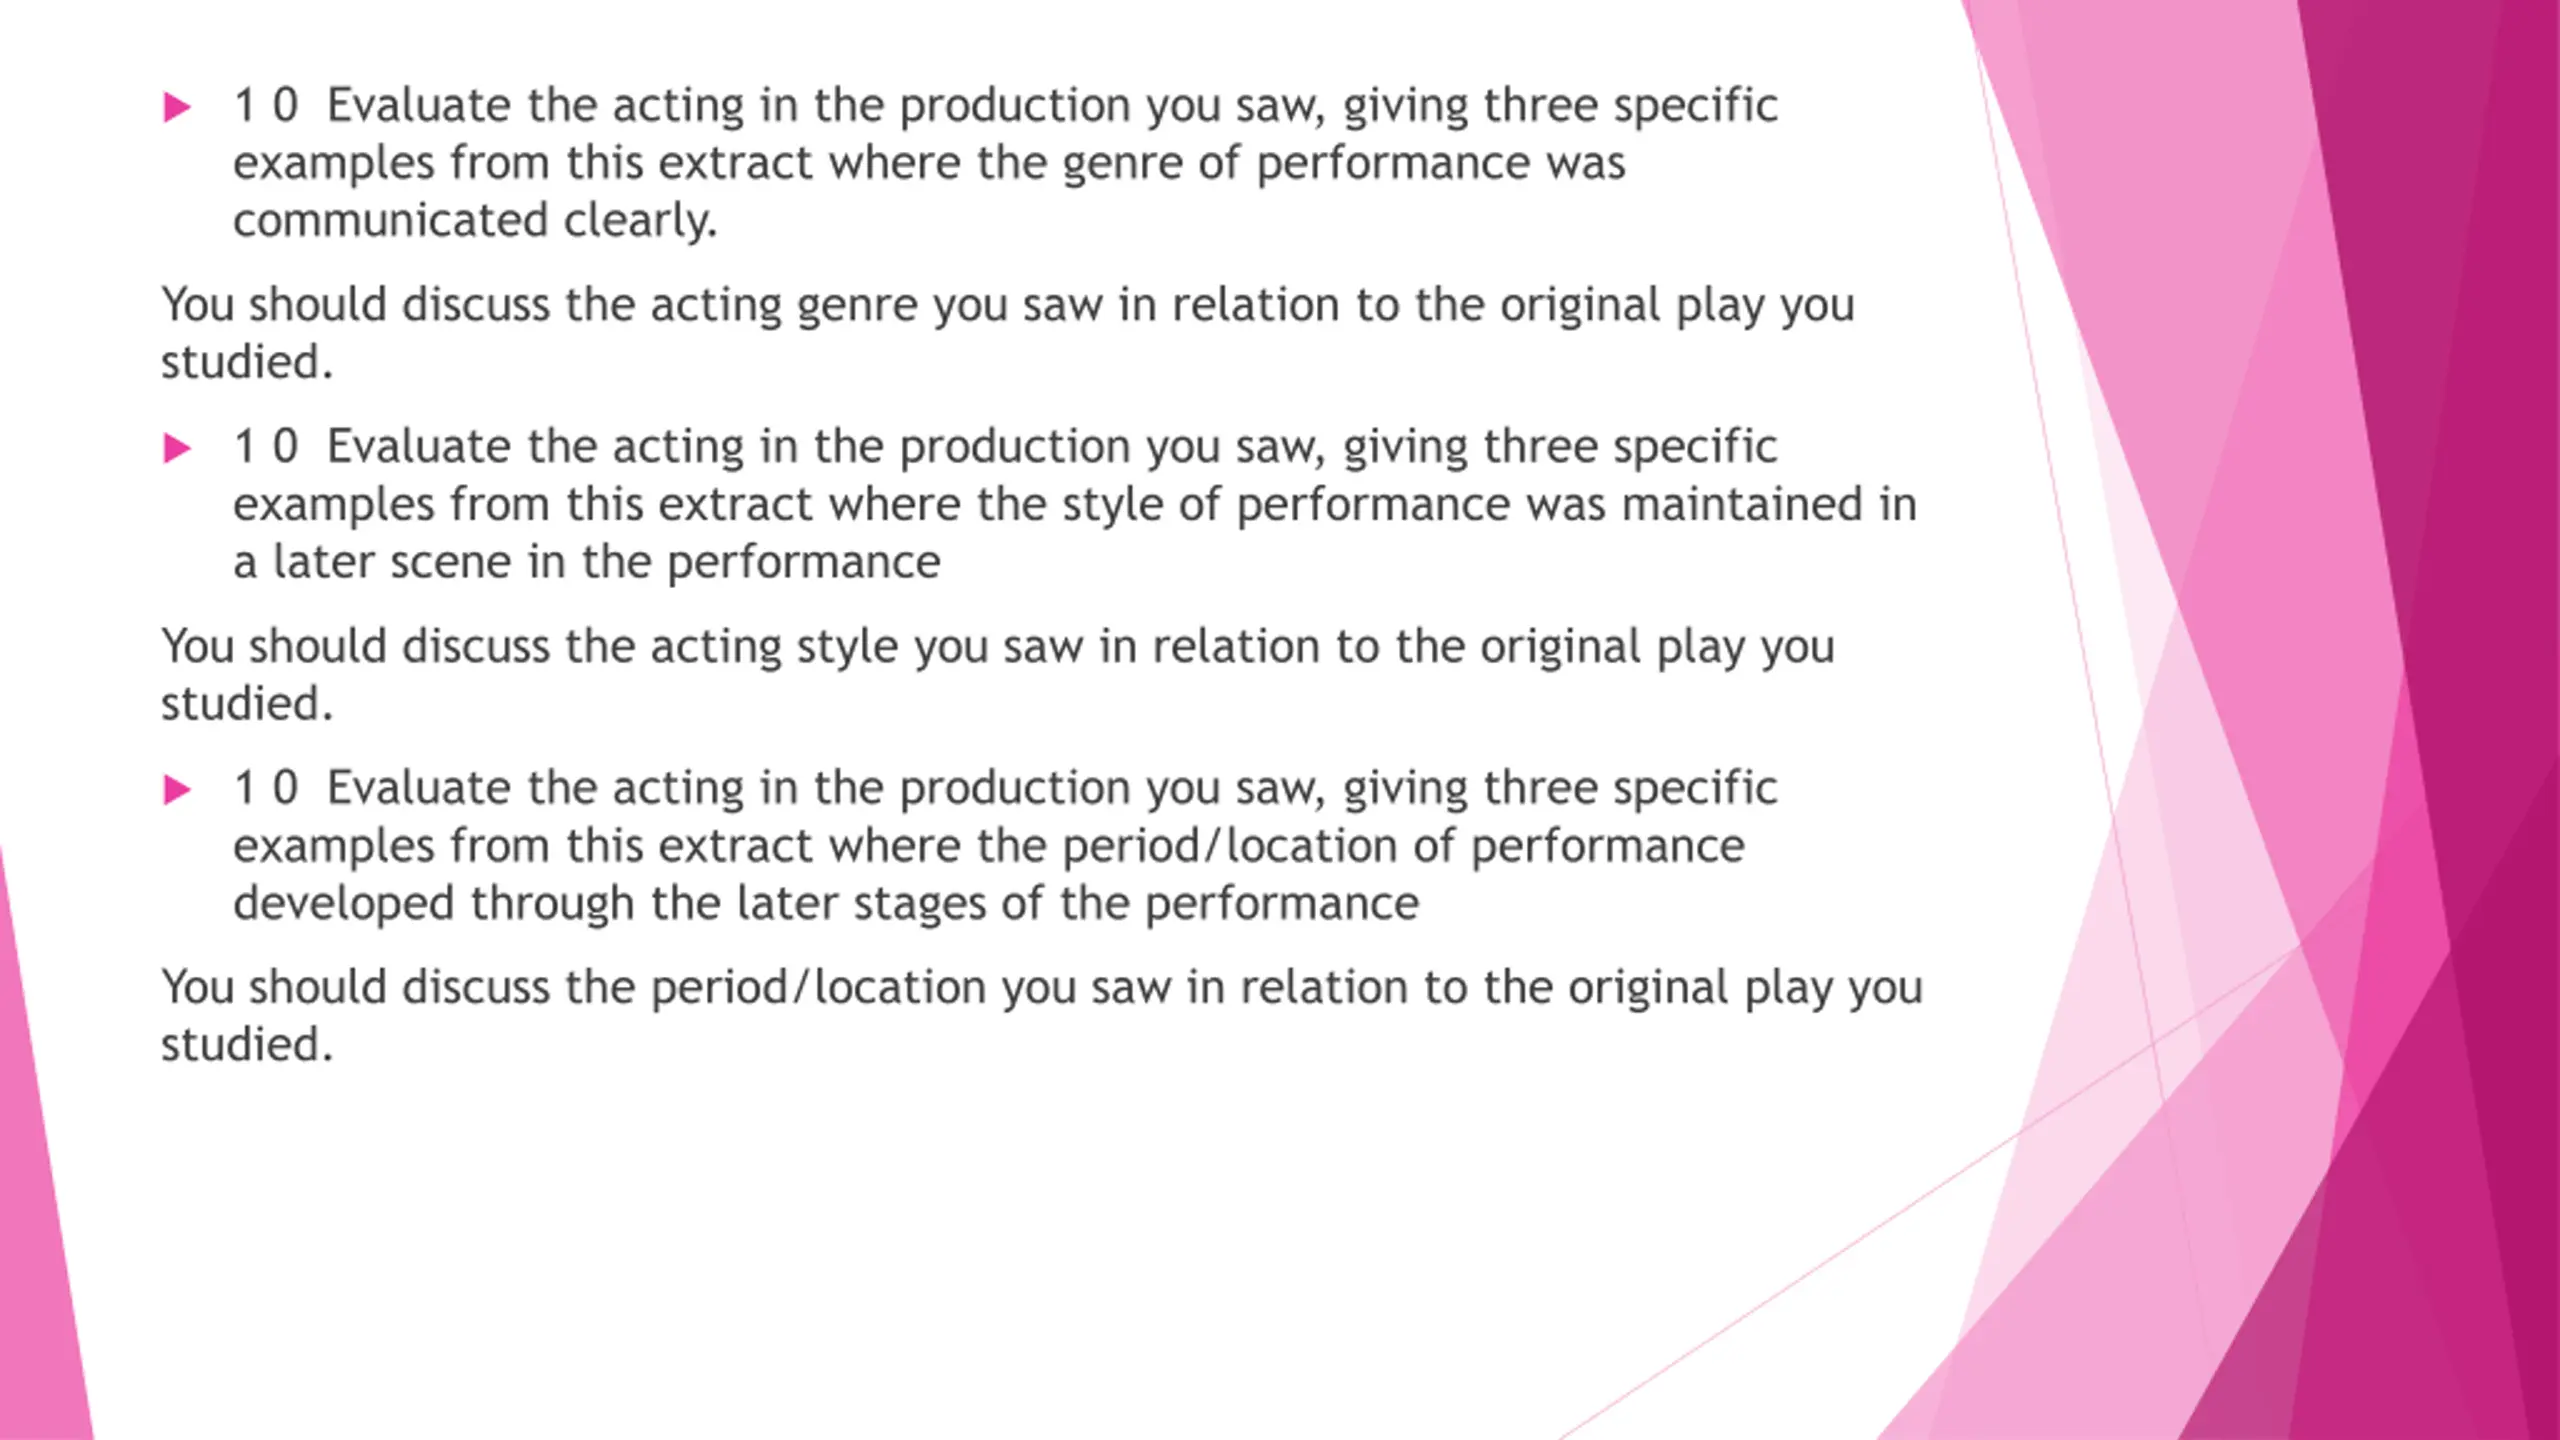Click the 'discuss the period/location' sentence

coord(1042,1016)
